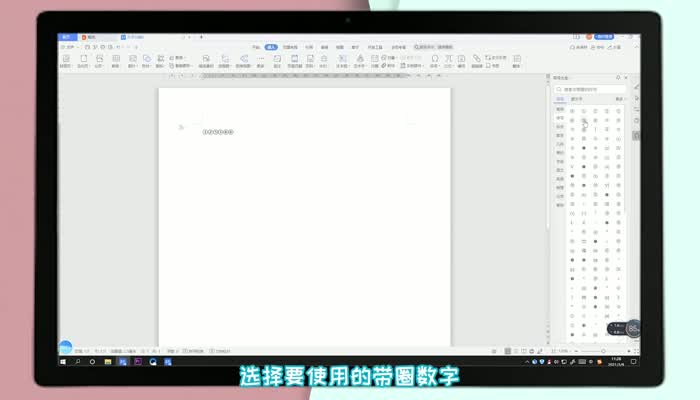
Task: Select 数学 category in symbol panel
Action: click(560, 135)
